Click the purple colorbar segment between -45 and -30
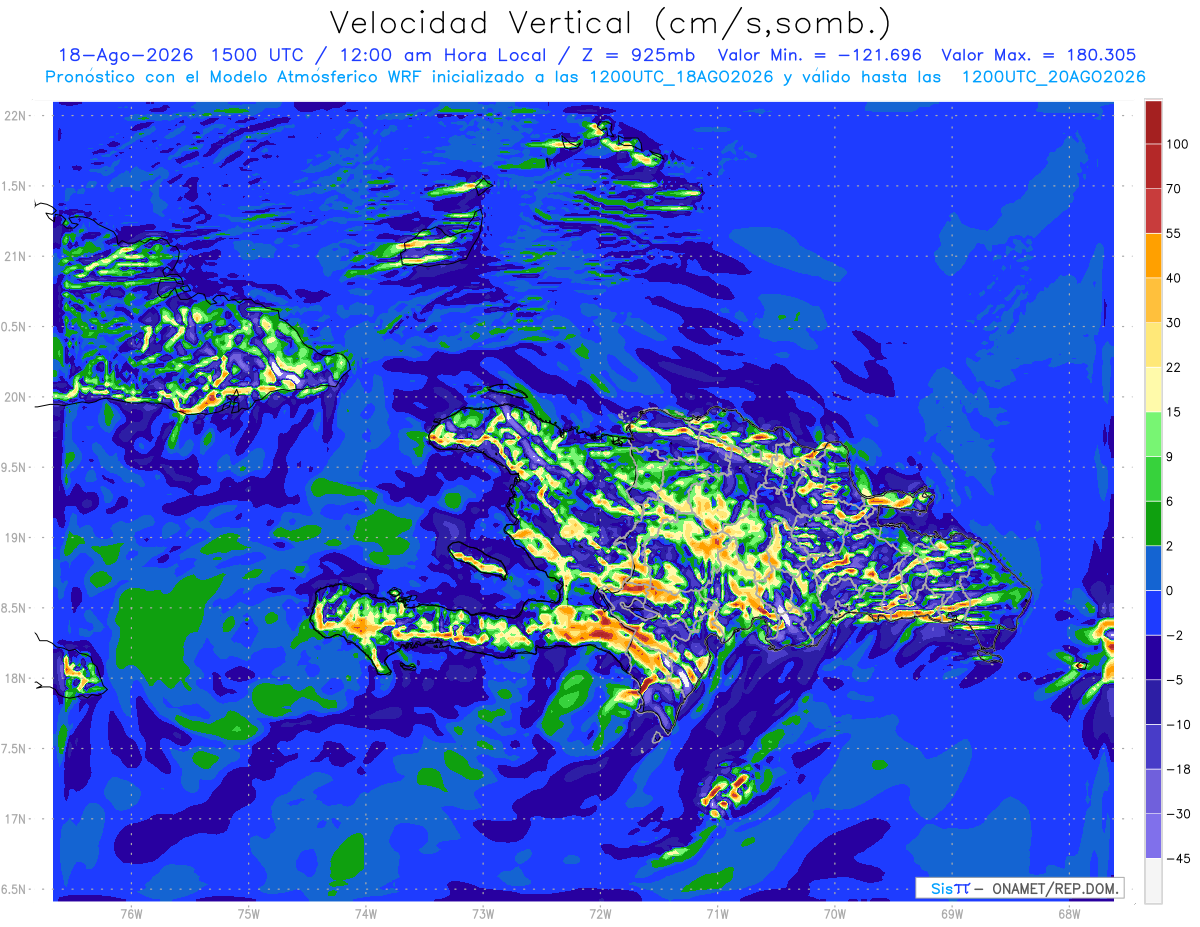Viewport: 1200px width, 927px height. pyautogui.click(x=1153, y=836)
